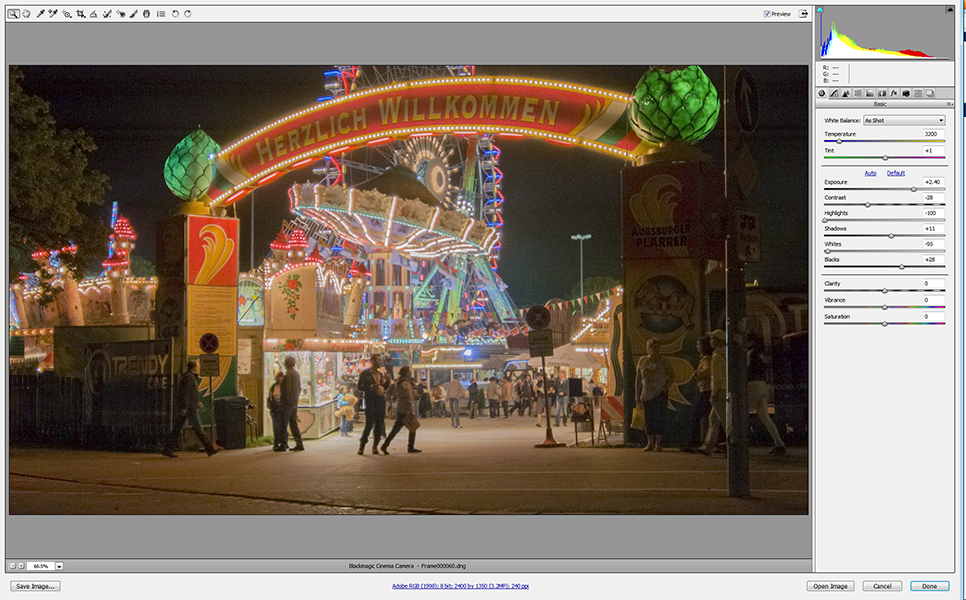This screenshot has width=966, height=600.
Task: Click the Shadows slider handle
Action: (x=891, y=236)
